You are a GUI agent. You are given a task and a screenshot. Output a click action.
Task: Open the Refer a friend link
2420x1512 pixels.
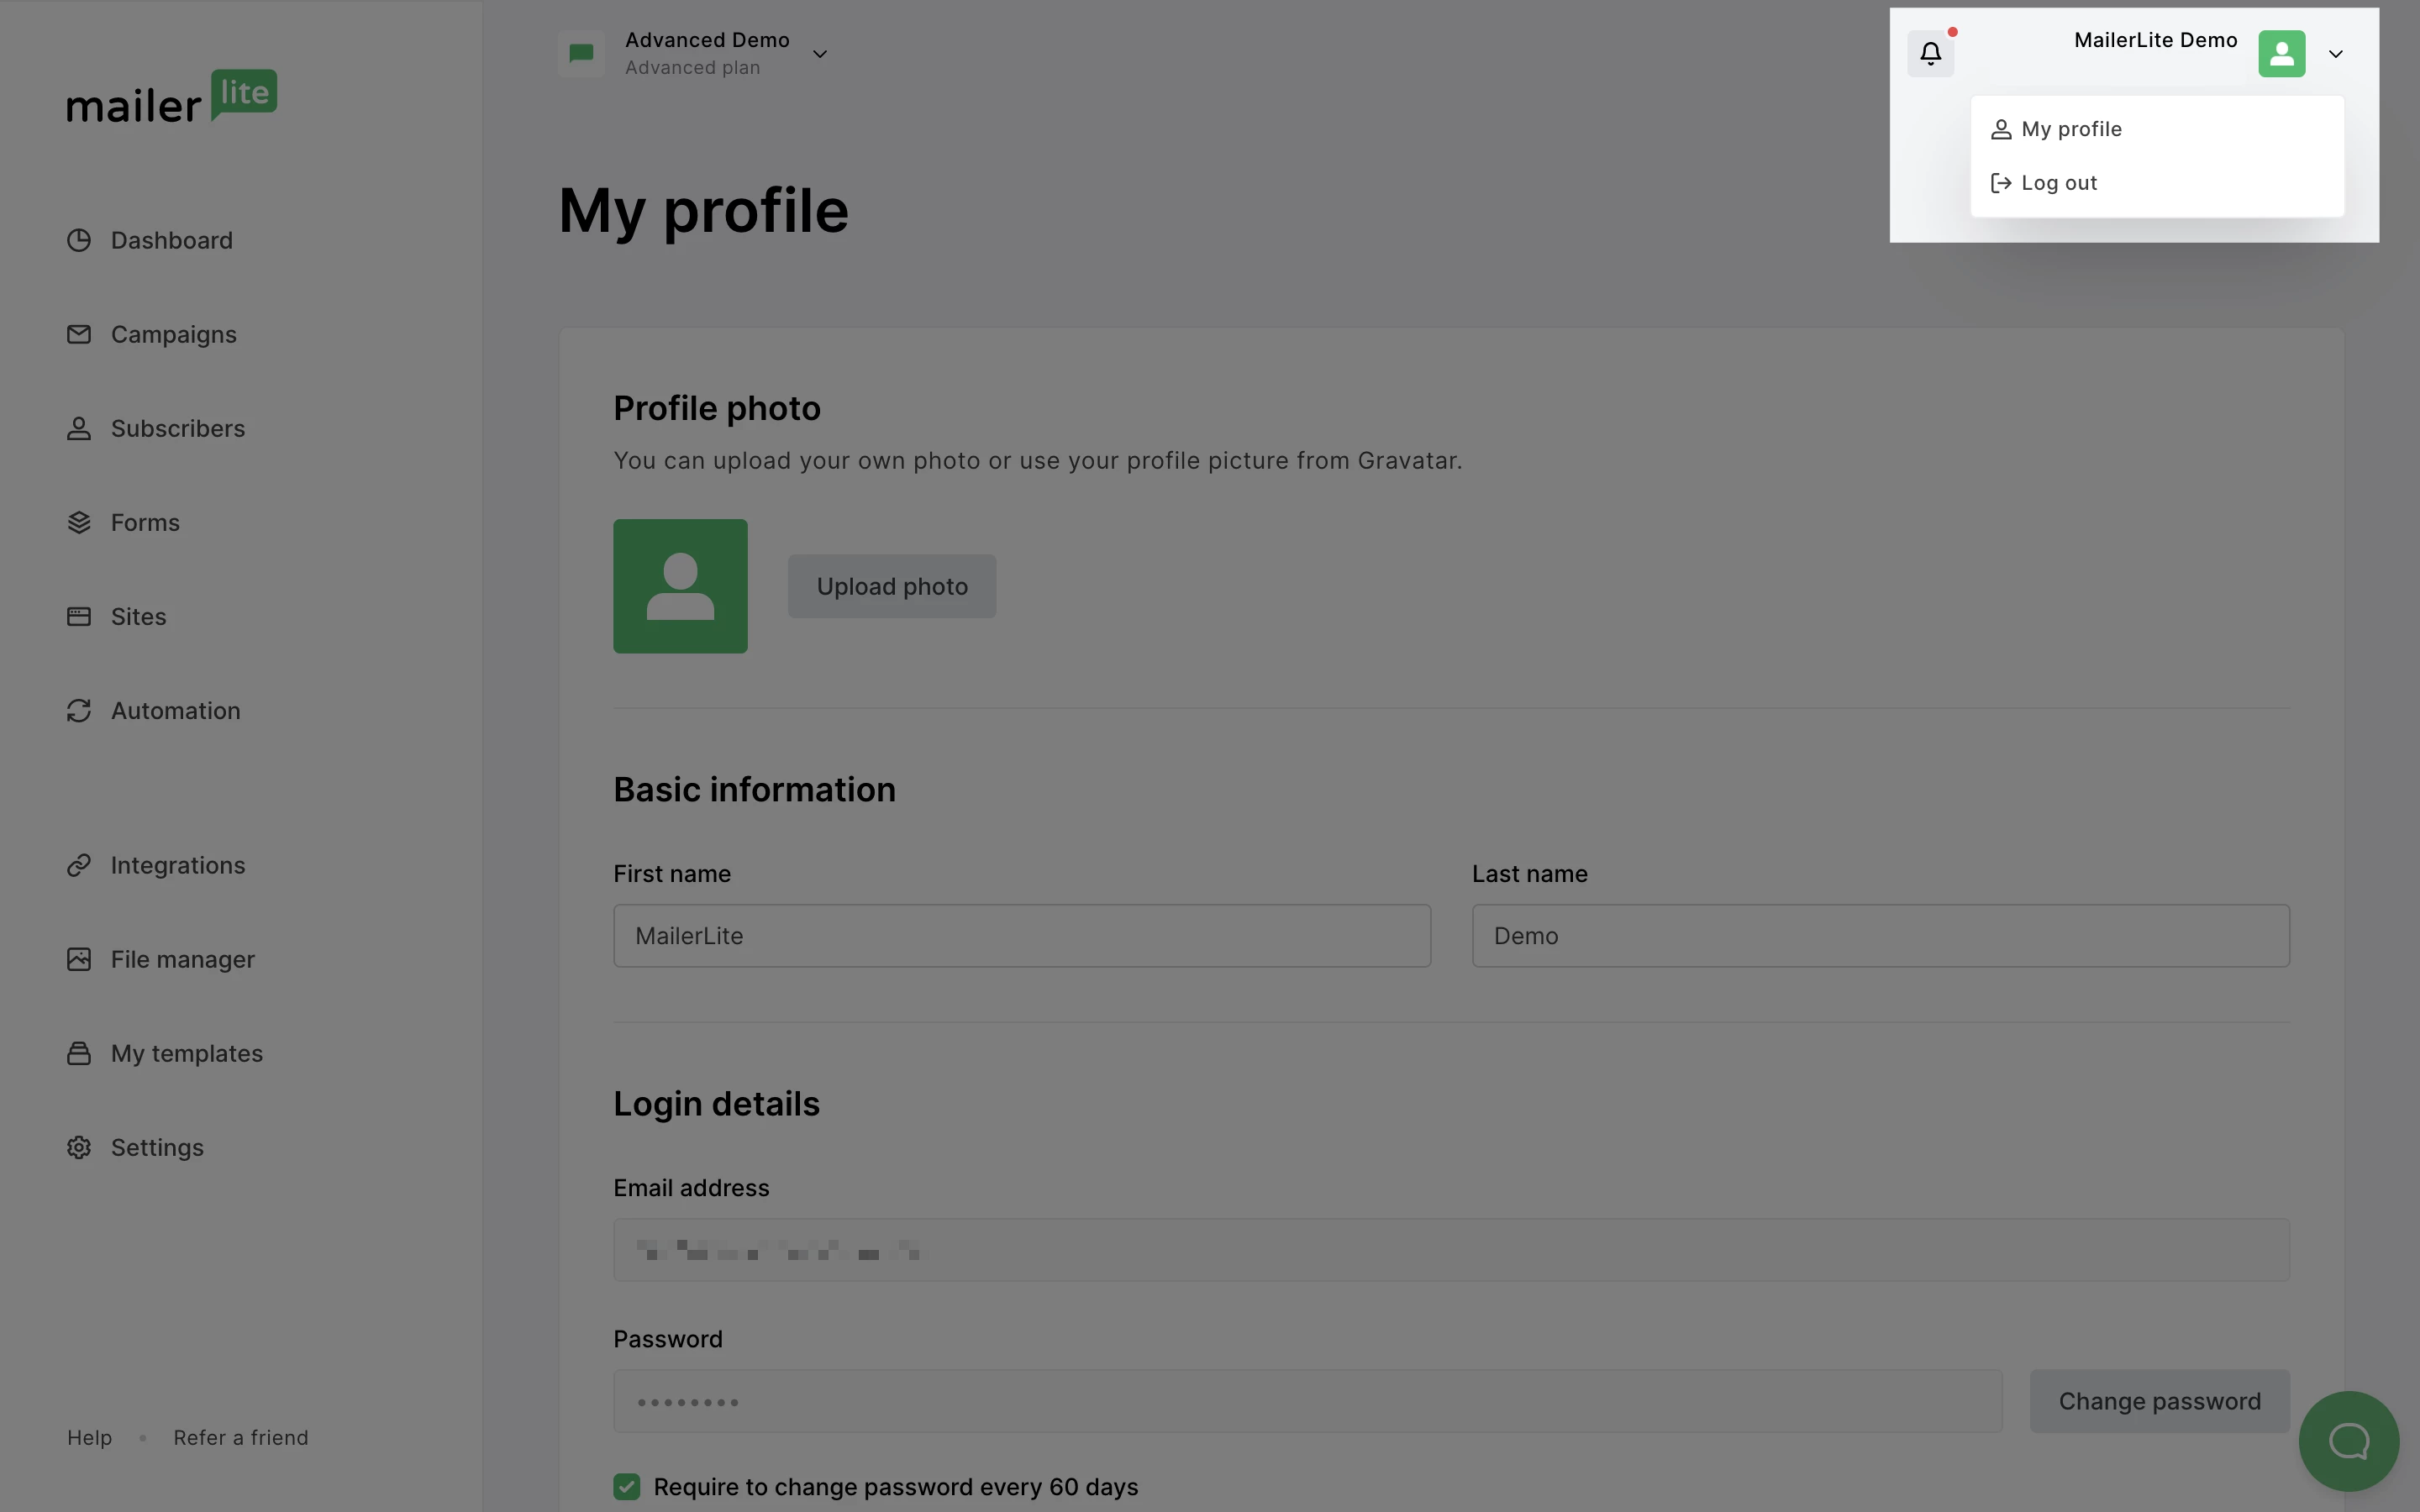(x=240, y=1437)
